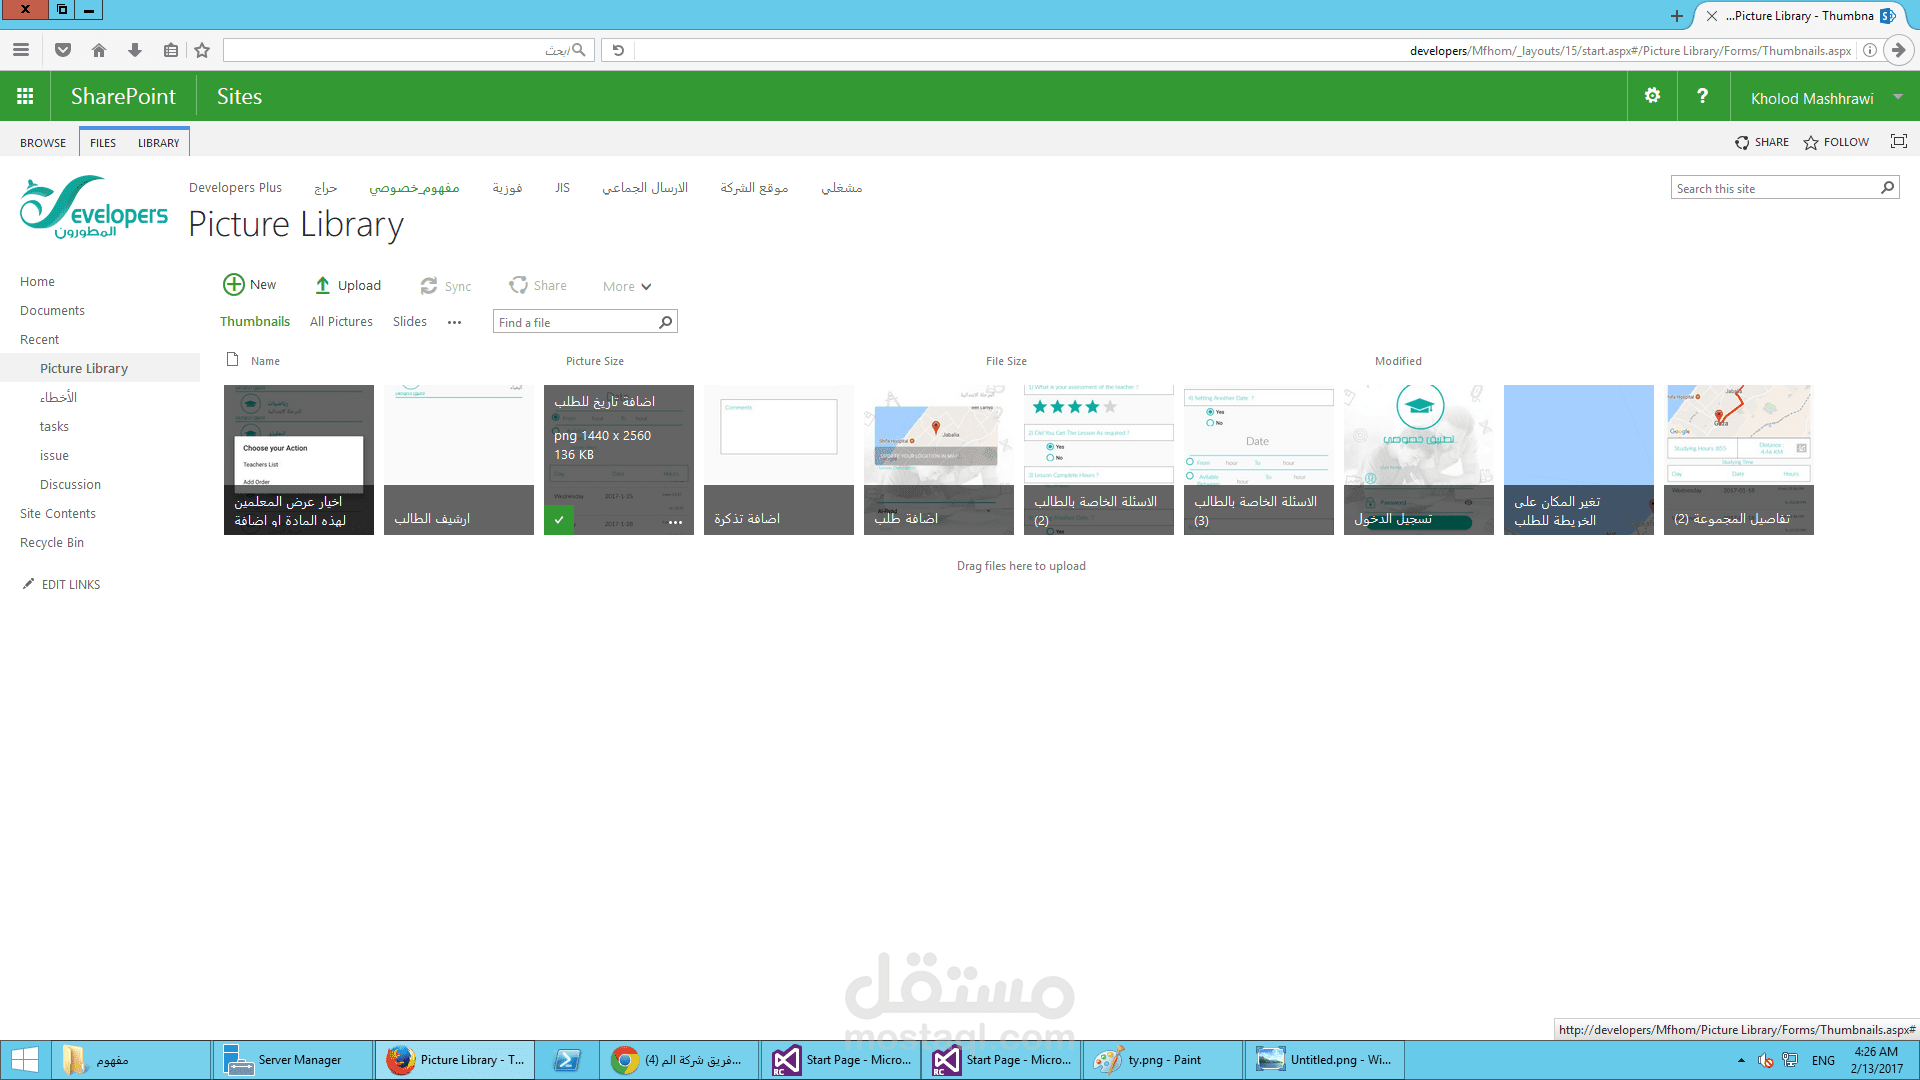Open the Kholod Mashhrawi user menu

point(1825,98)
